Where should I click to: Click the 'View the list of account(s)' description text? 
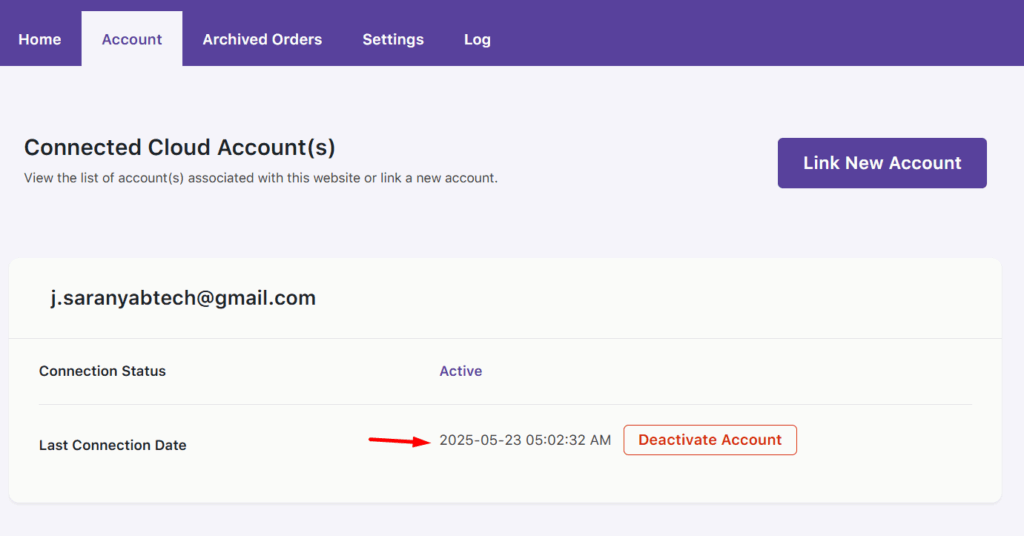click(x=261, y=178)
